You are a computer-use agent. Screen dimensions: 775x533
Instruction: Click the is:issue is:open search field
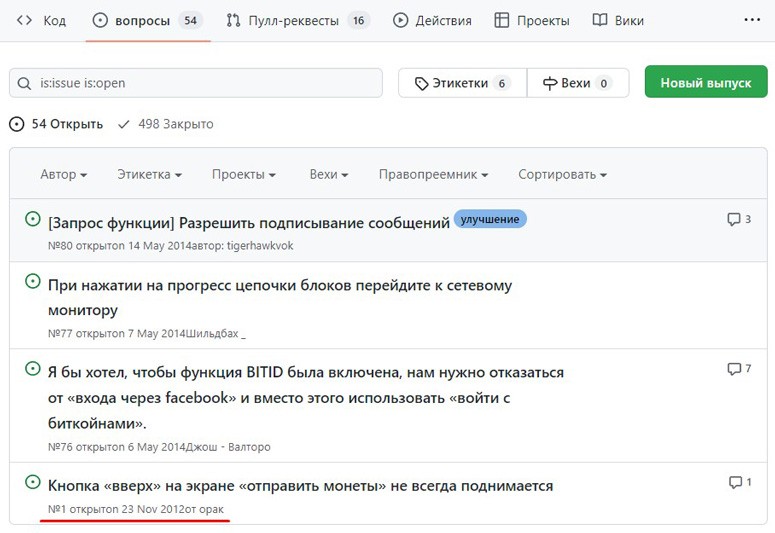coord(196,83)
